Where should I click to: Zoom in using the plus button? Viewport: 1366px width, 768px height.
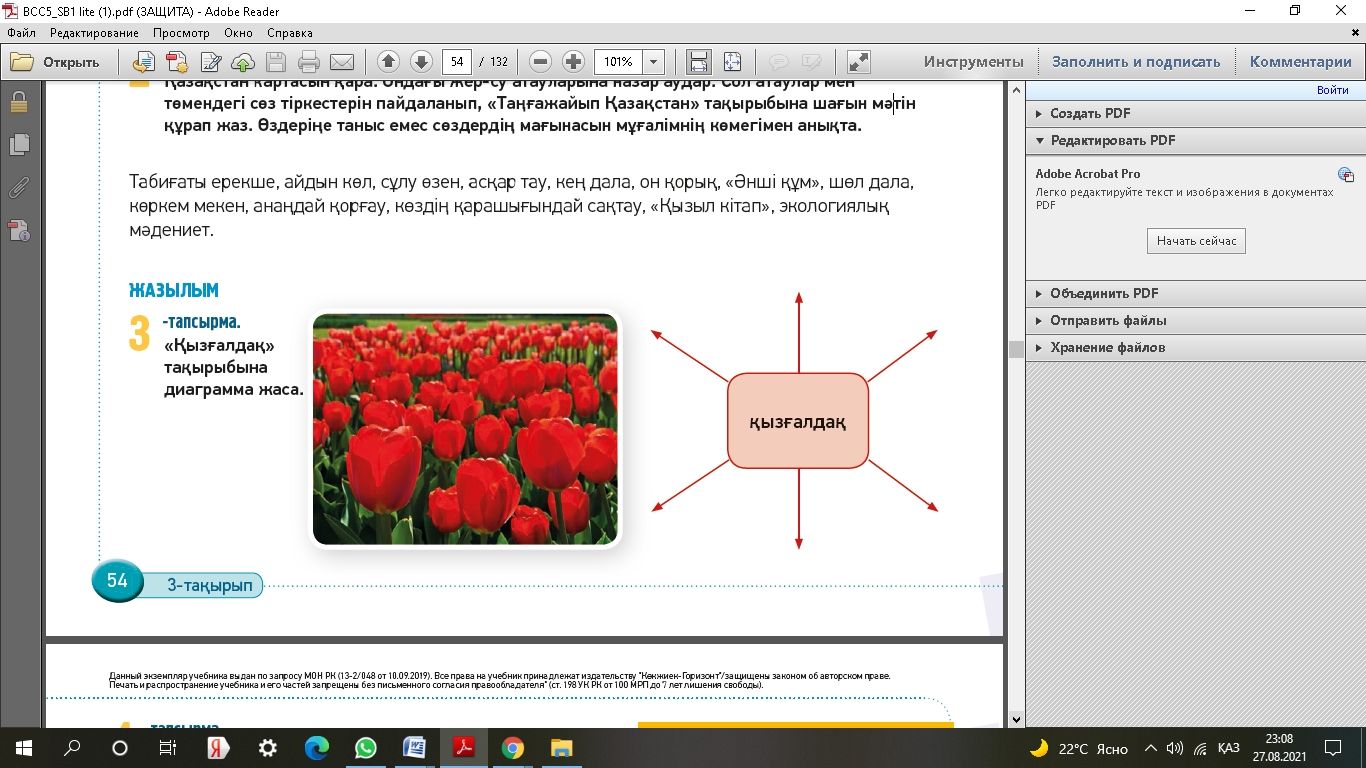point(573,62)
